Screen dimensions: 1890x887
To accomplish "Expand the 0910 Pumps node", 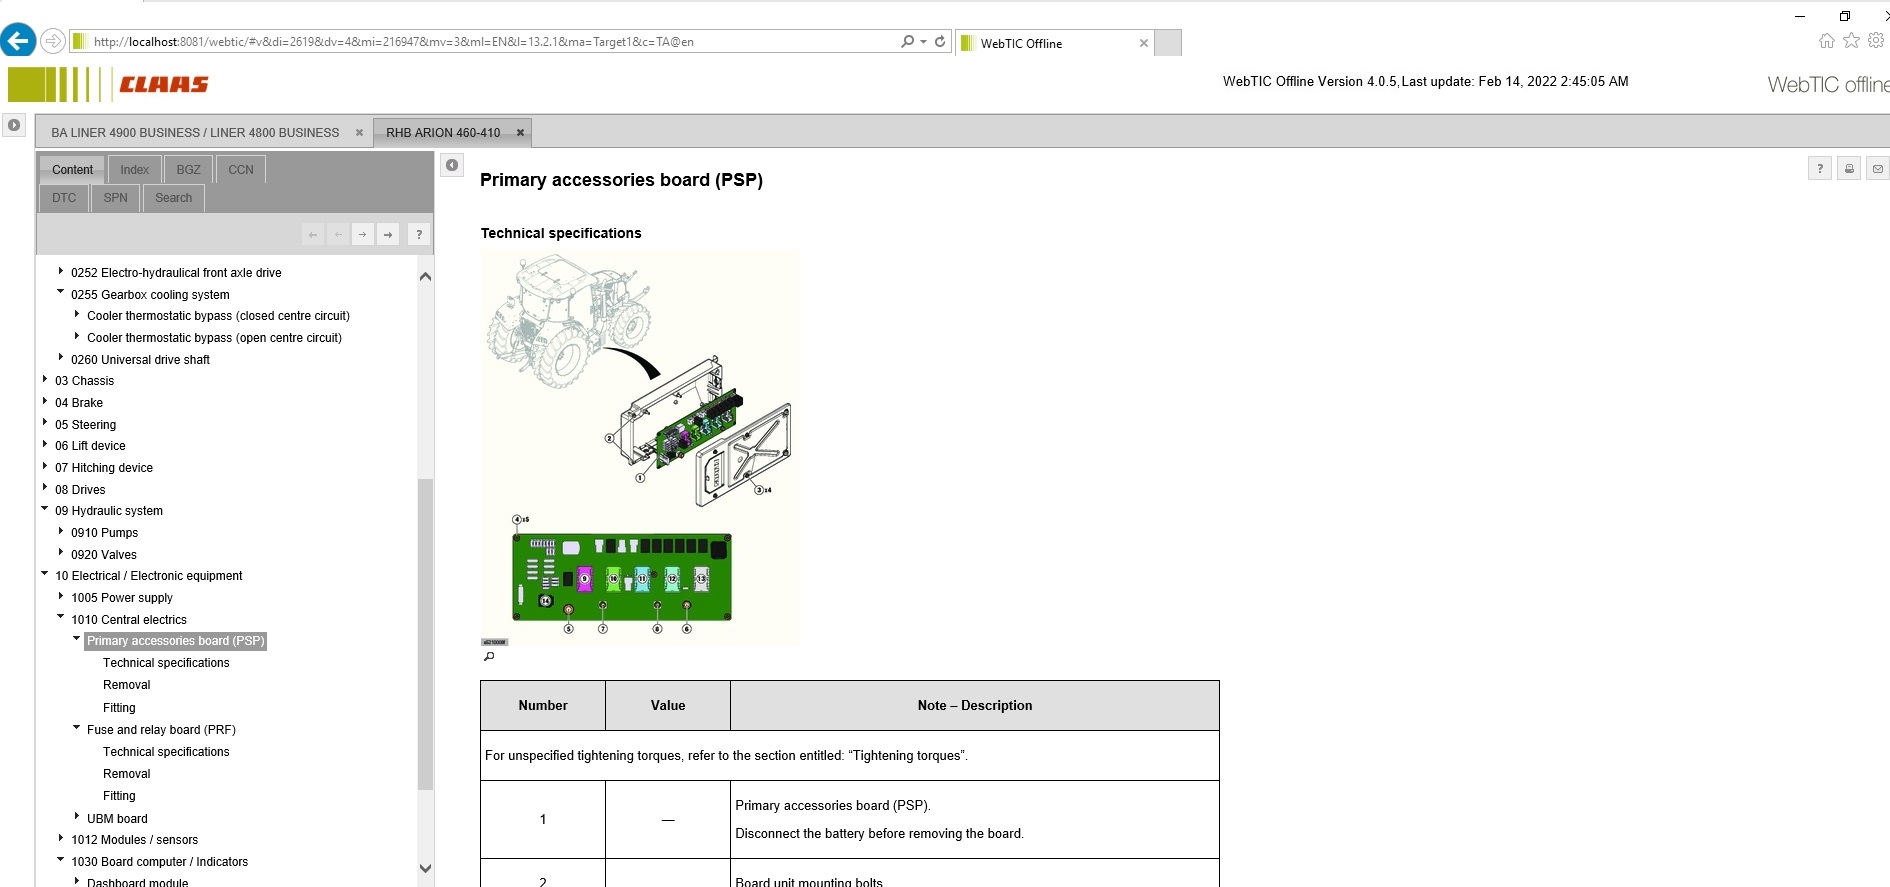I will [60, 531].
